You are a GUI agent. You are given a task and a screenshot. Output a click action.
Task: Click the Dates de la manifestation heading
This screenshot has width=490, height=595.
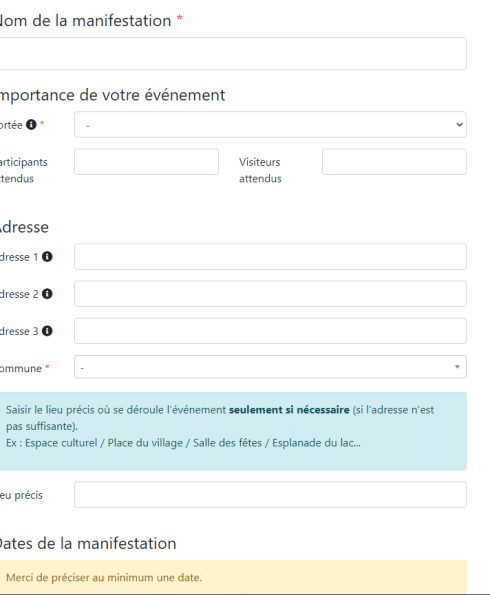pos(87,543)
